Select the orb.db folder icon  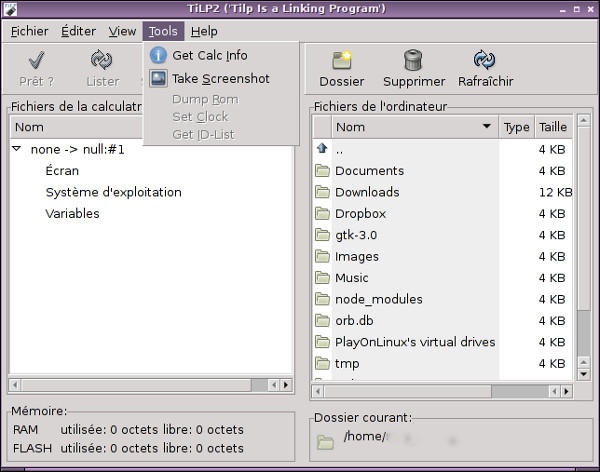(322, 320)
